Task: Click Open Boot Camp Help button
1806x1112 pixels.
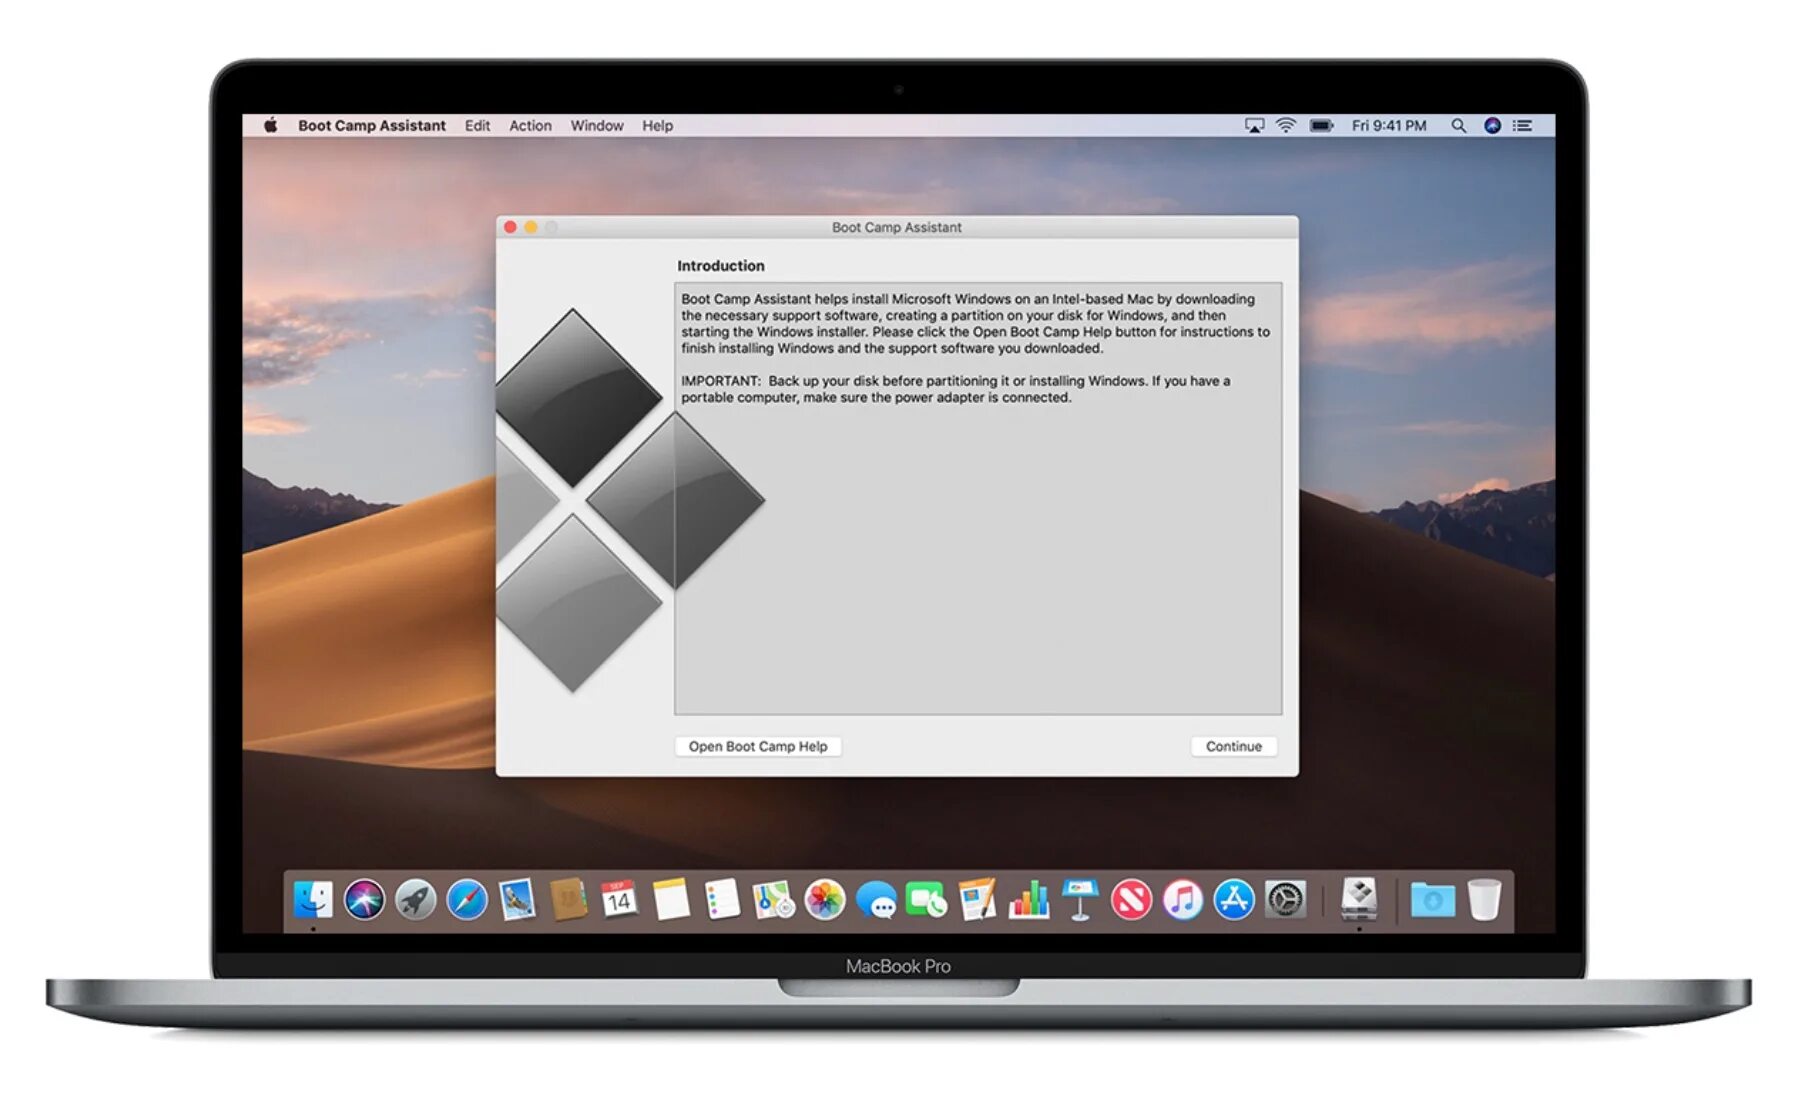Action: 758,747
